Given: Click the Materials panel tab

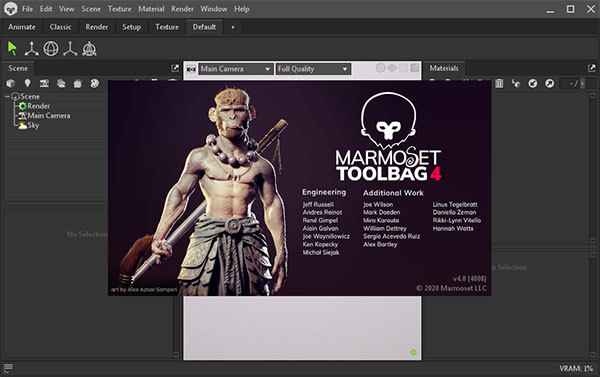Looking at the screenshot, I should (444, 68).
